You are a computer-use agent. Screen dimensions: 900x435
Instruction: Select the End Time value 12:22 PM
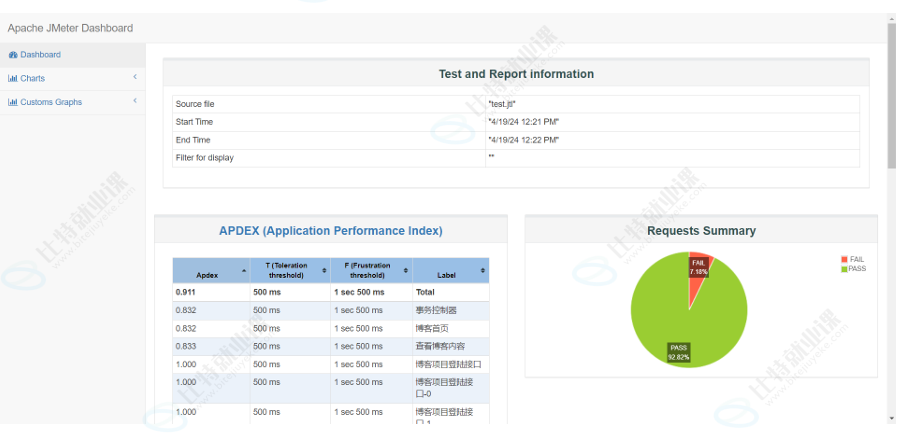pyautogui.click(x=523, y=140)
